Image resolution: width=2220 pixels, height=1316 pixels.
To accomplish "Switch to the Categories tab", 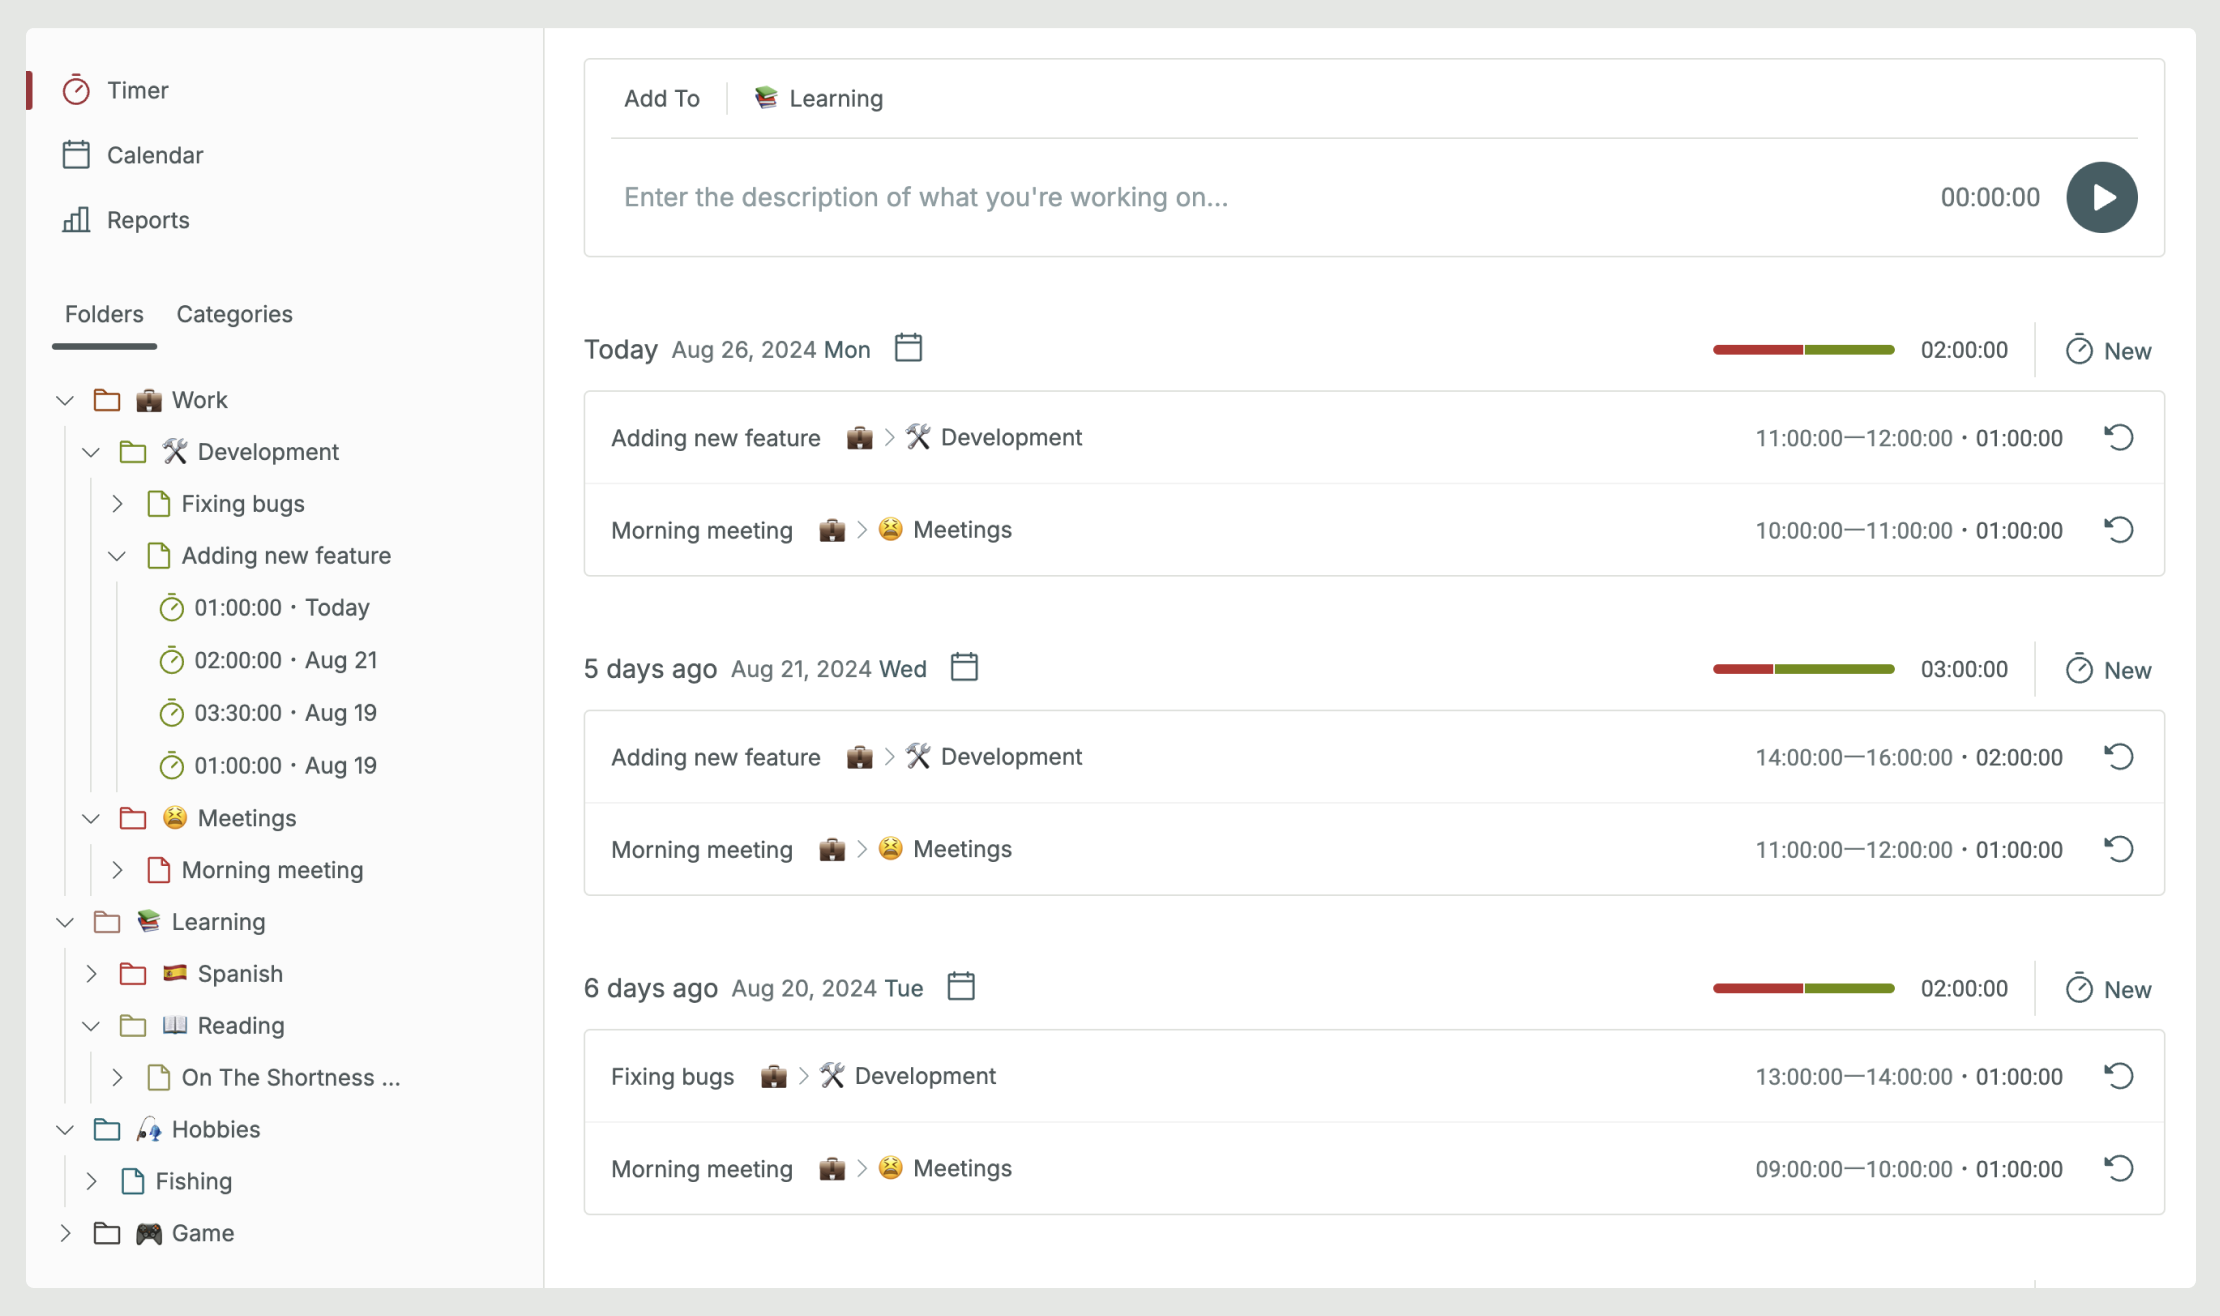I will click(x=235, y=313).
